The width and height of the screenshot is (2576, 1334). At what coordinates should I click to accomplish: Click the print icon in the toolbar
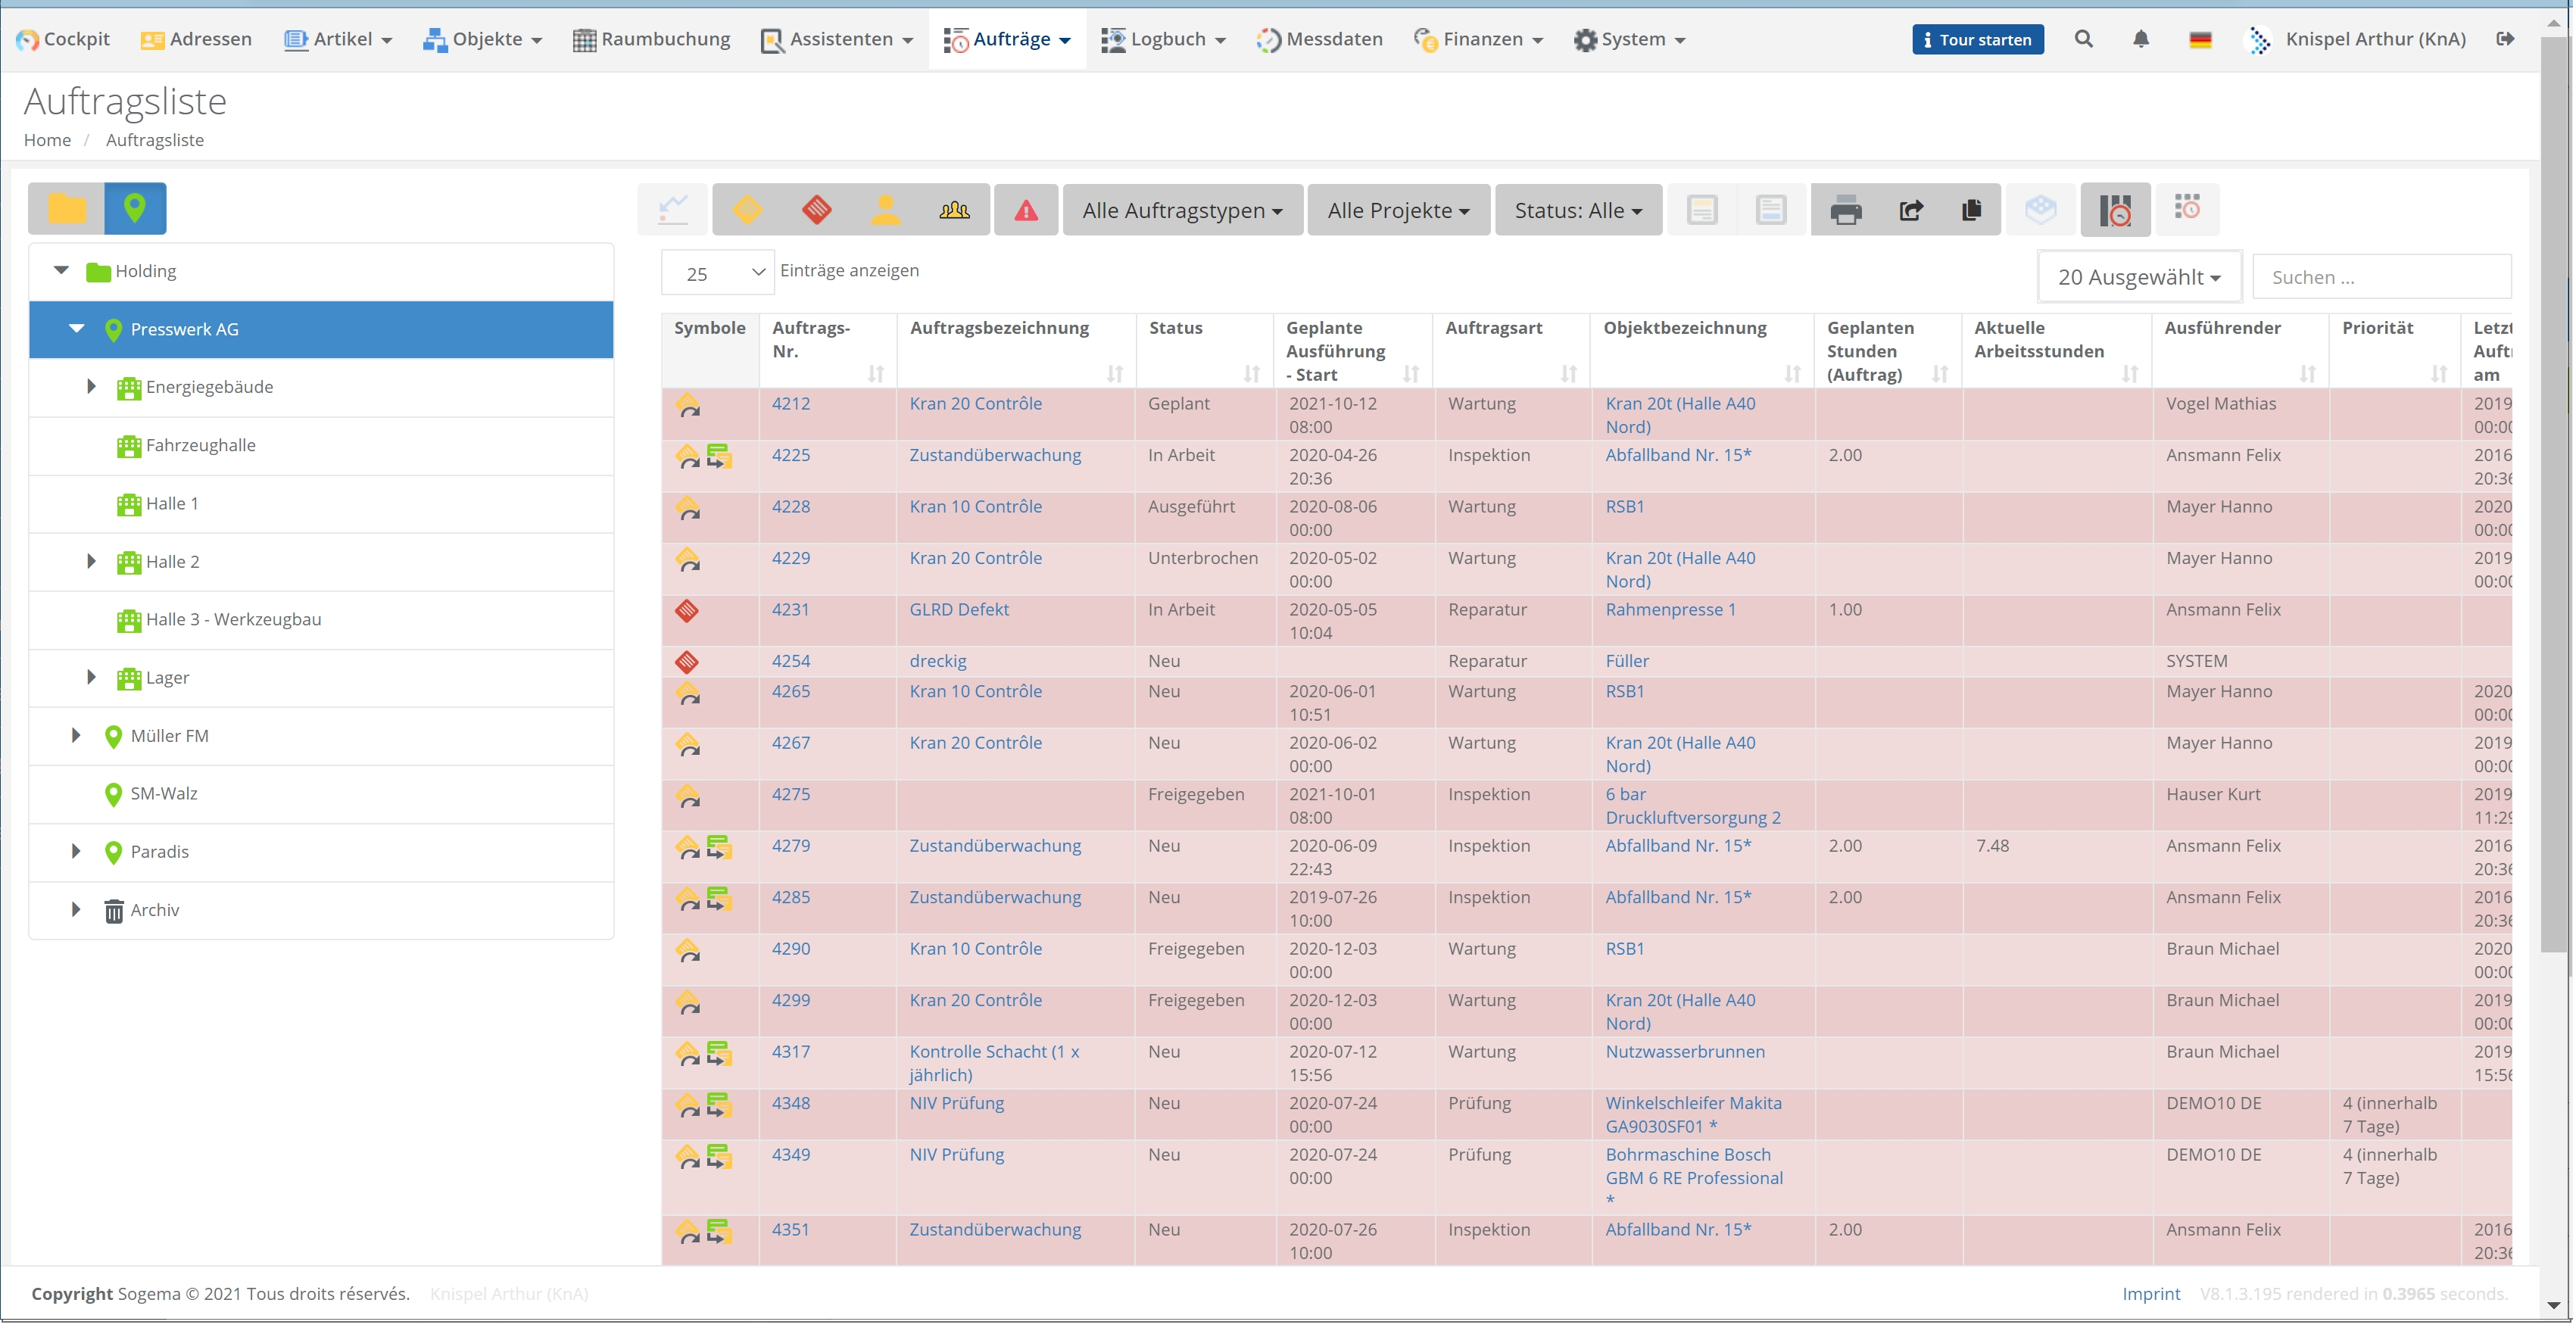pyautogui.click(x=1846, y=210)
